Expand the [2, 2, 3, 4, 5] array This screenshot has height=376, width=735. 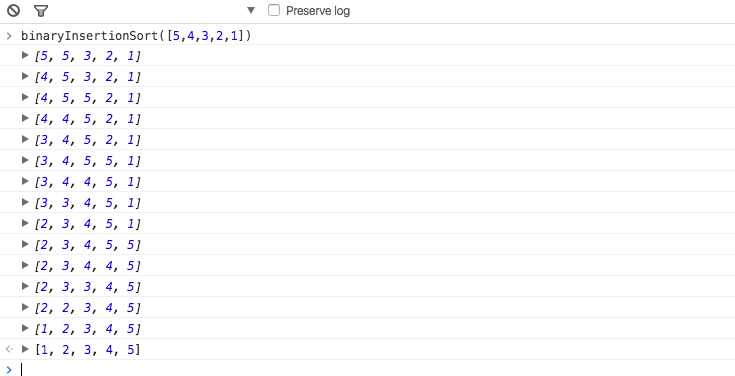point(25,307)
